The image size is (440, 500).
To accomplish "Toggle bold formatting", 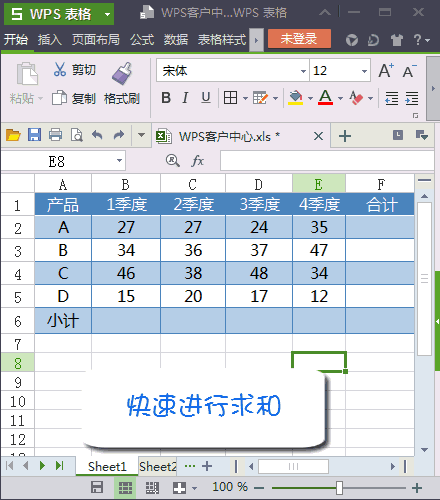I will [166, 98].
